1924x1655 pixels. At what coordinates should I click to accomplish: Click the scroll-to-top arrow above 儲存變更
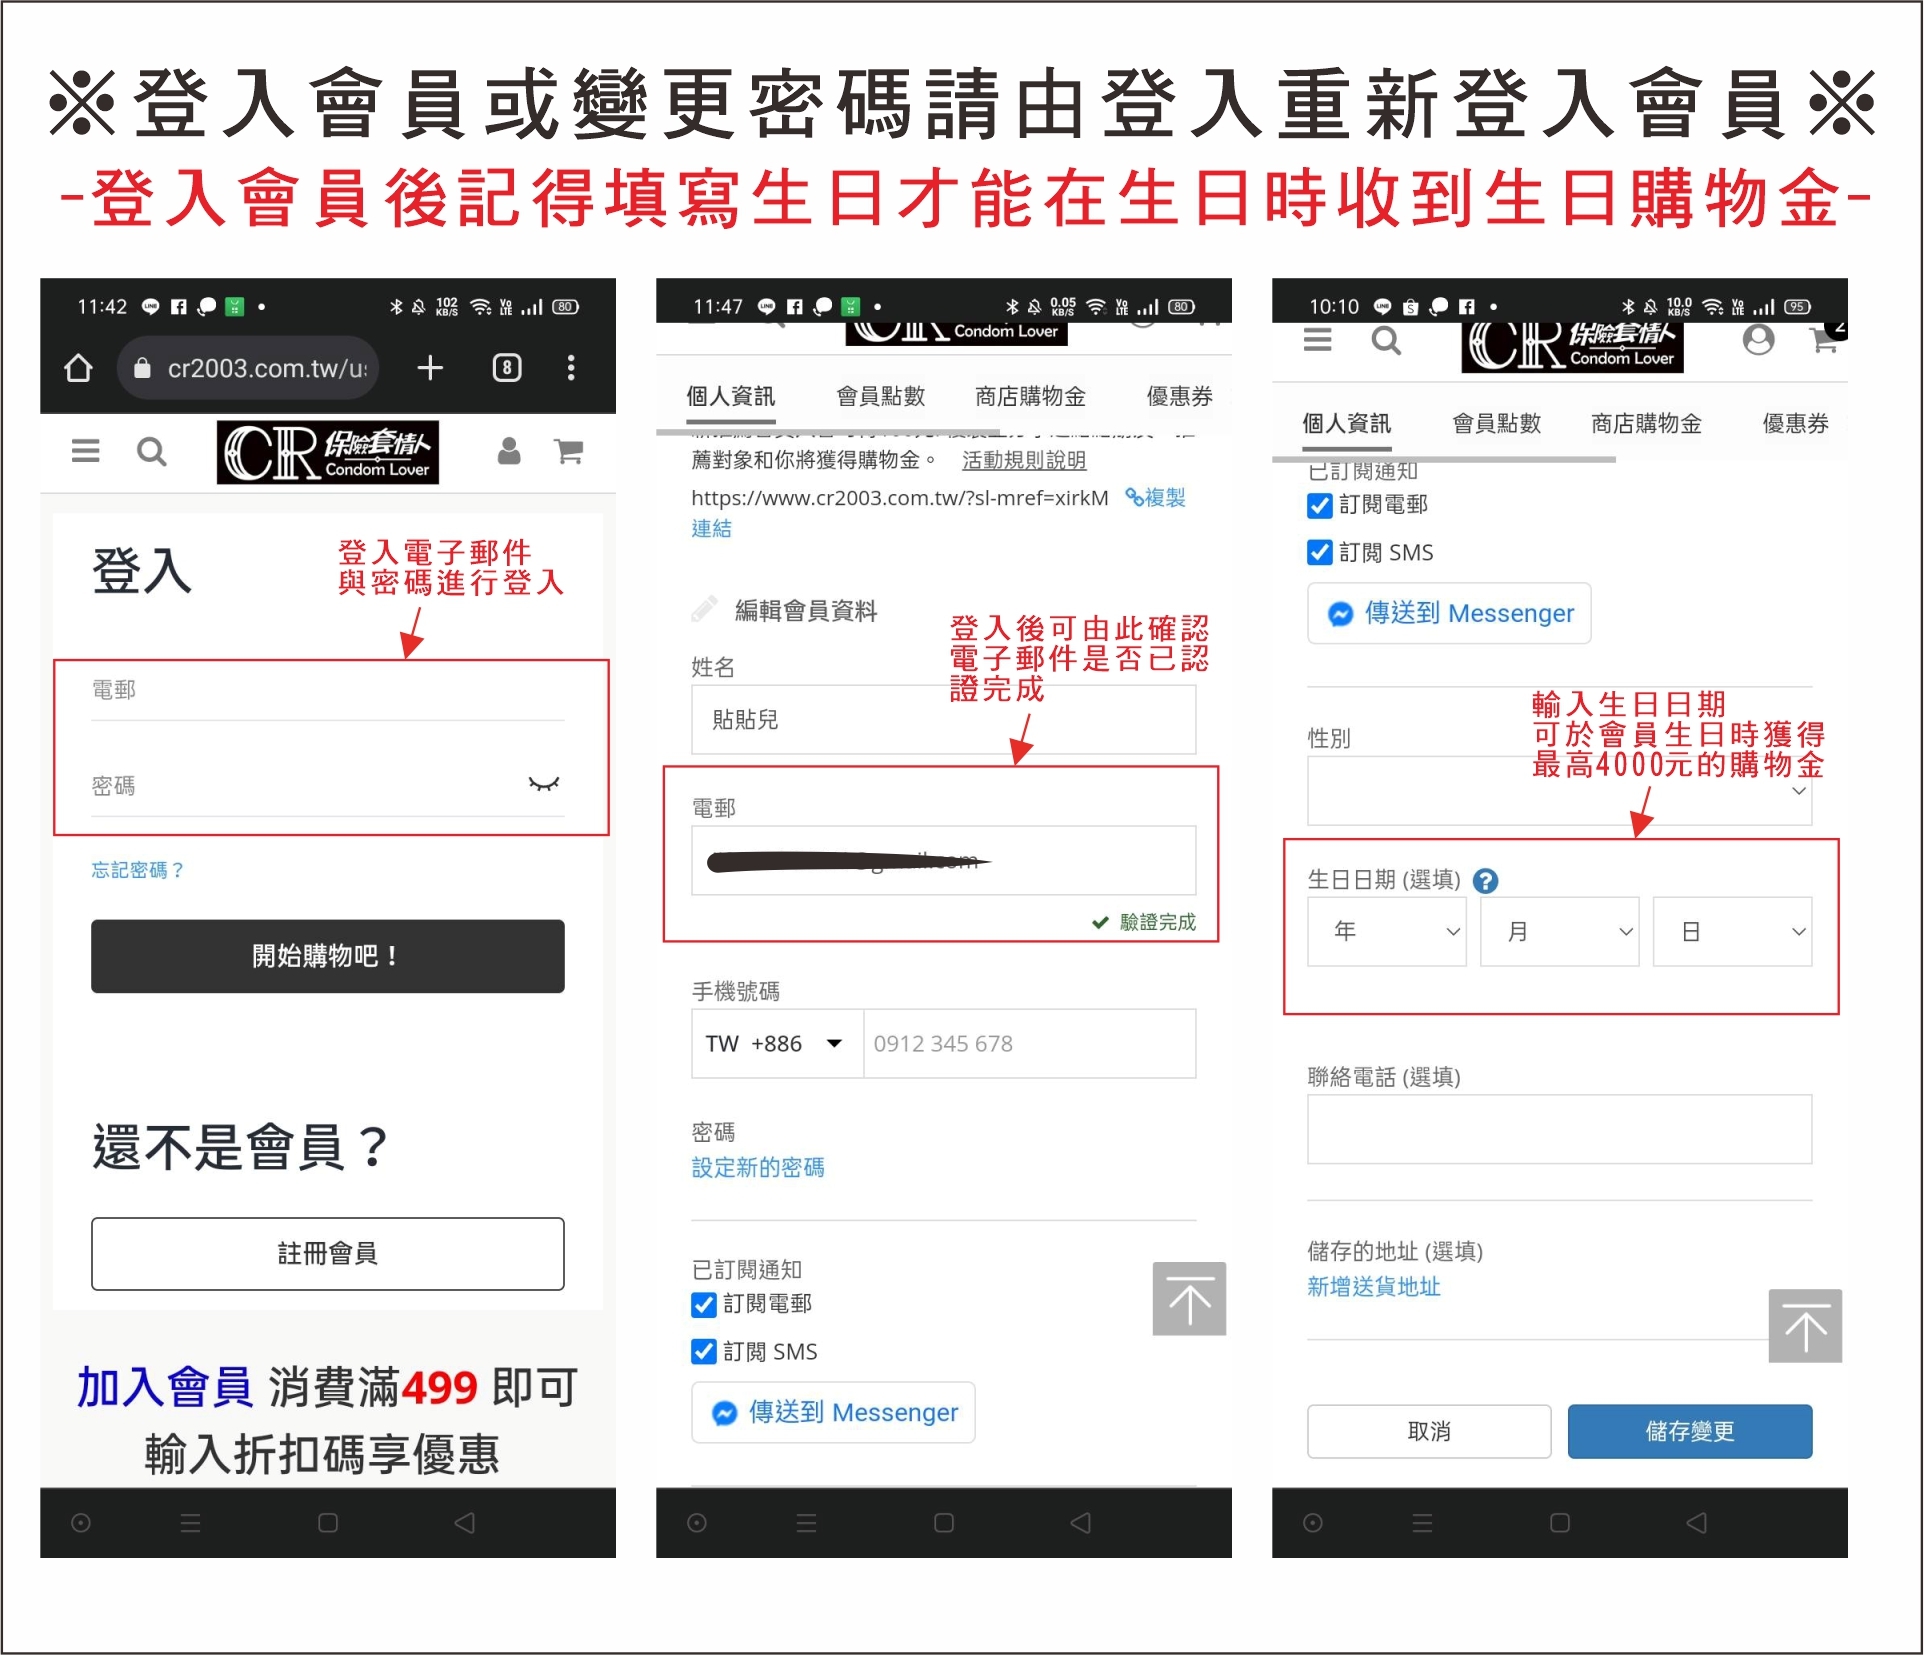1804,1326
